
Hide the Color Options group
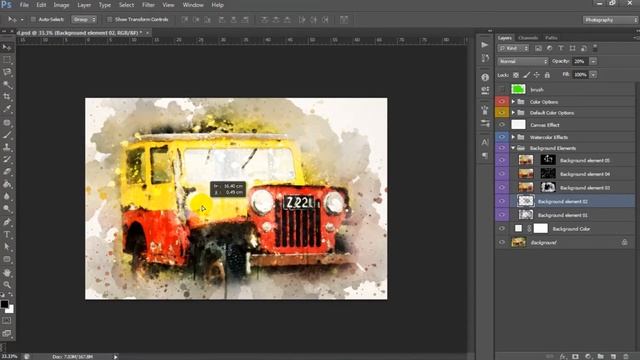tap(502, 101)
